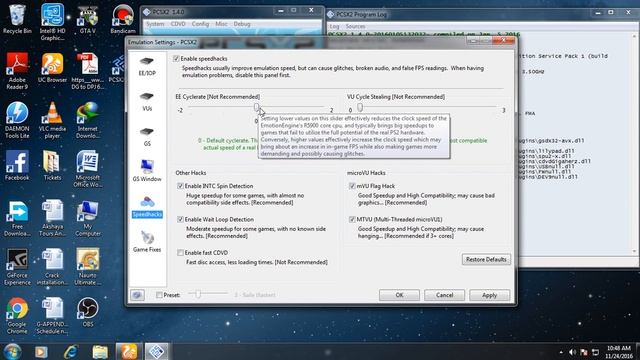Select VLC media player desktop icon
This screenshot has height=360, width=640.
(52, 120)
